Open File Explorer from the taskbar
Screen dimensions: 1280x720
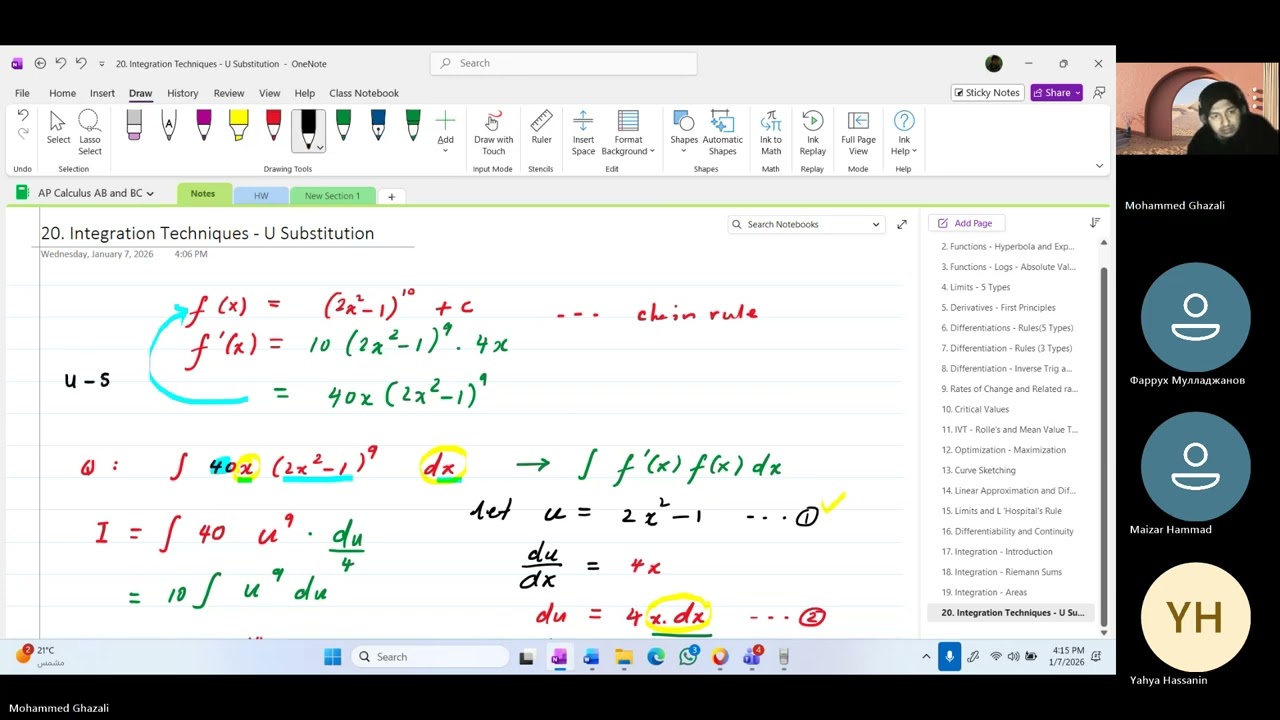point(624,657)
